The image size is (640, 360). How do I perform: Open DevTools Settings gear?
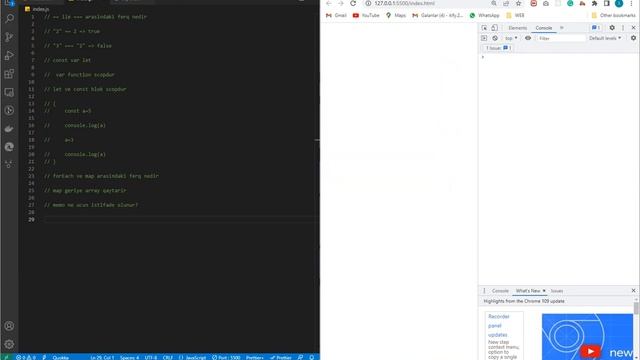612,28
